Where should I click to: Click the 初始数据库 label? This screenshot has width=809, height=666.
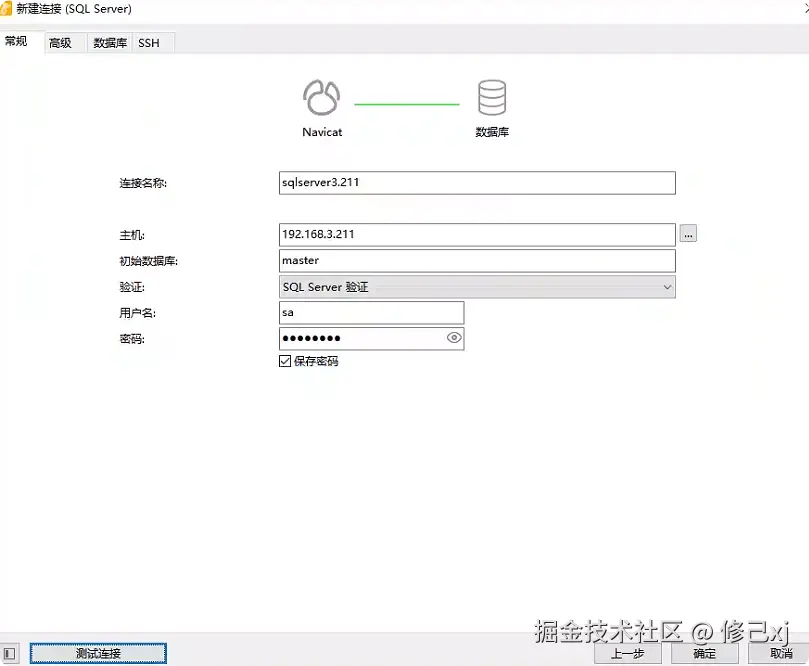(x=149, y=261)
